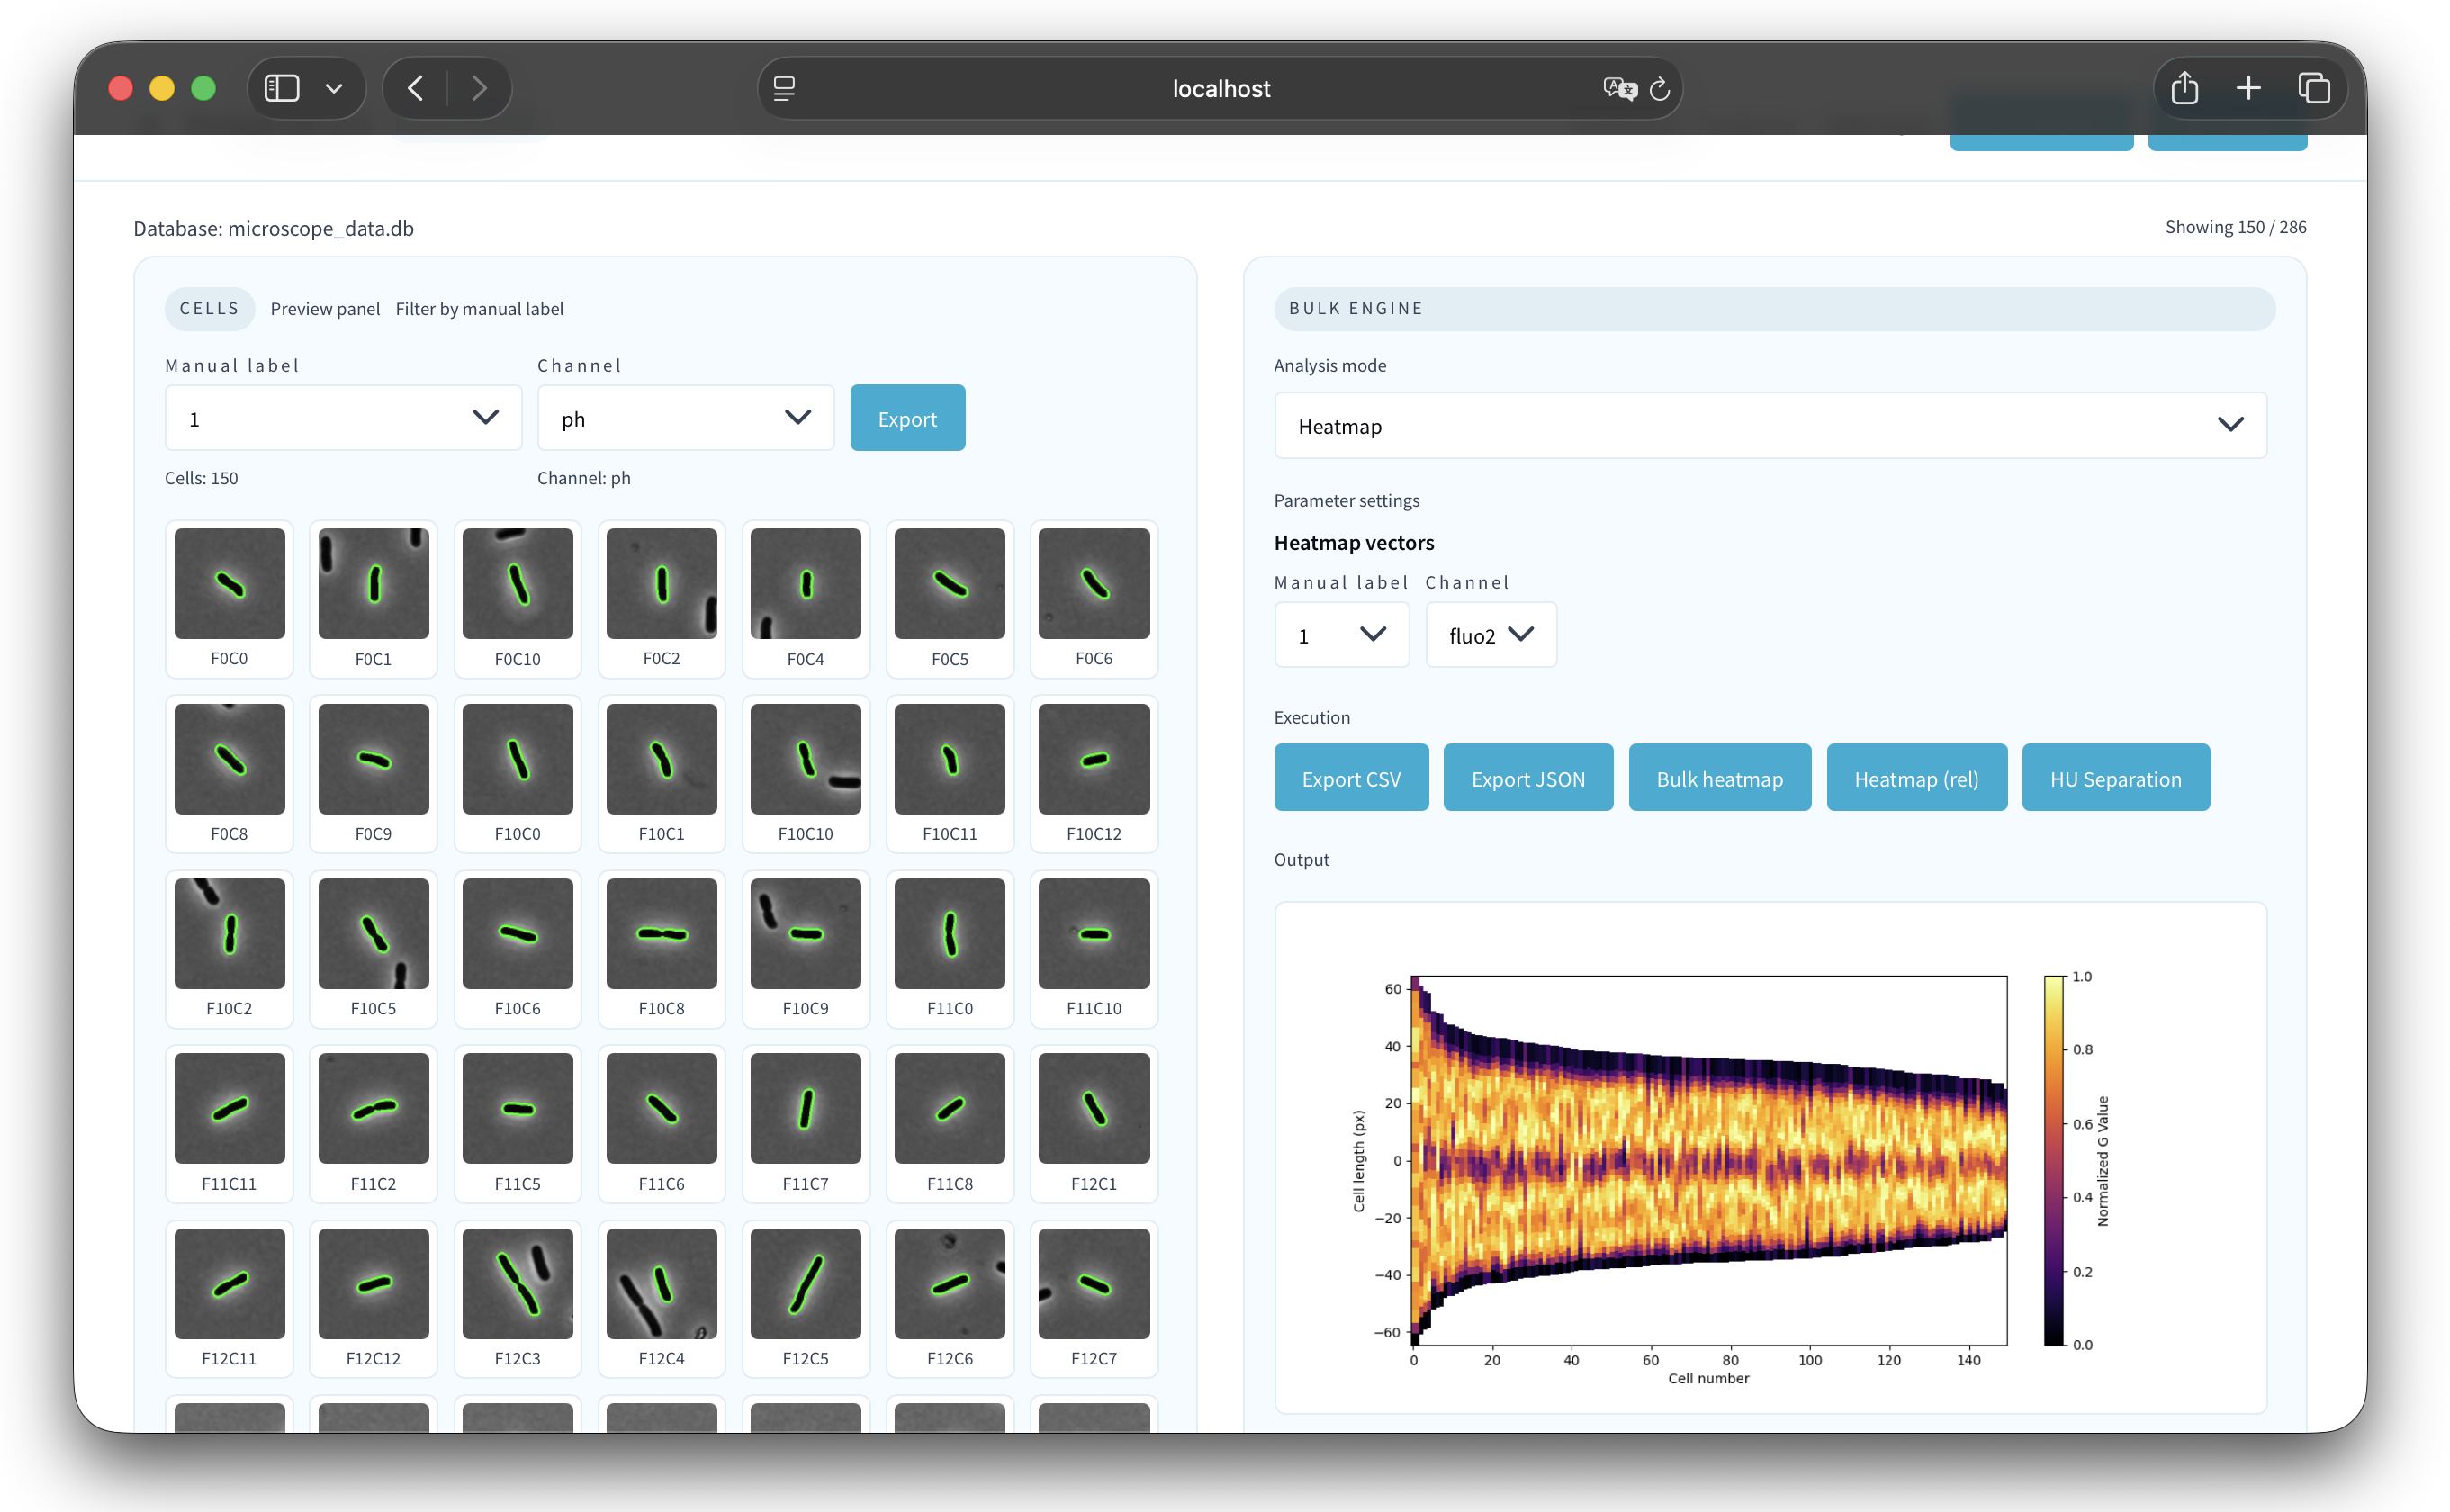Select cell thumbnail F12C12
2450x1512 pixels.
click(373, 1299)
